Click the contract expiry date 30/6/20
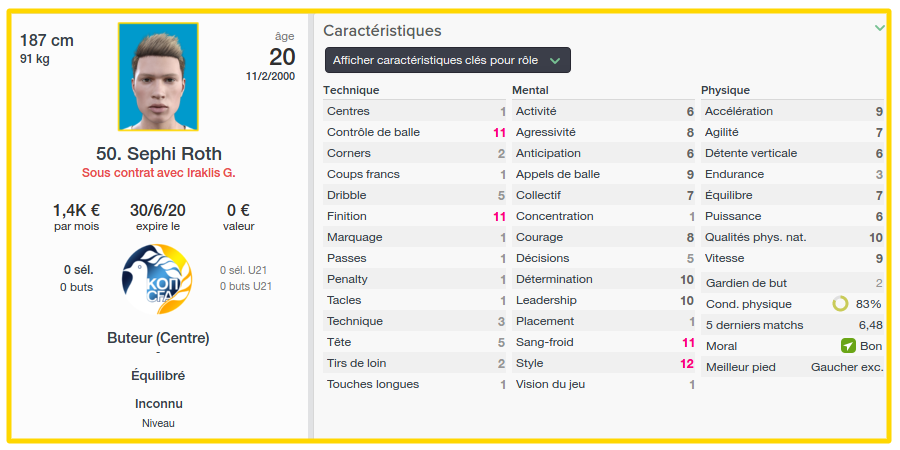This screenshot has height=450, width=900. click(158, 210)
